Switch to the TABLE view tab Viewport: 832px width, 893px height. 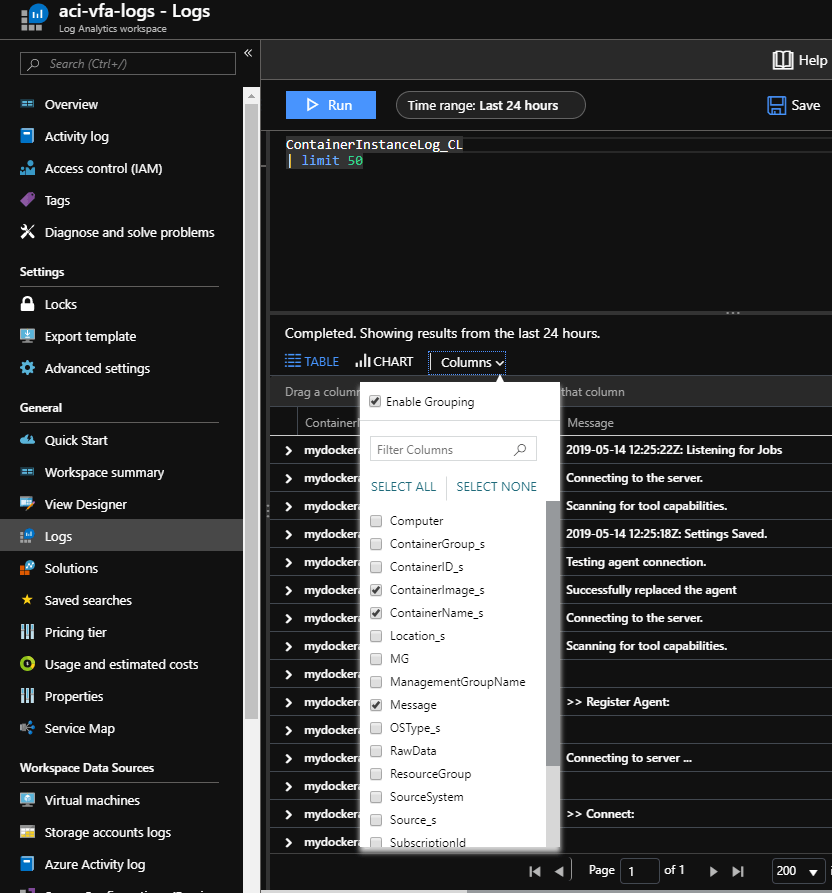coord(312,362)
